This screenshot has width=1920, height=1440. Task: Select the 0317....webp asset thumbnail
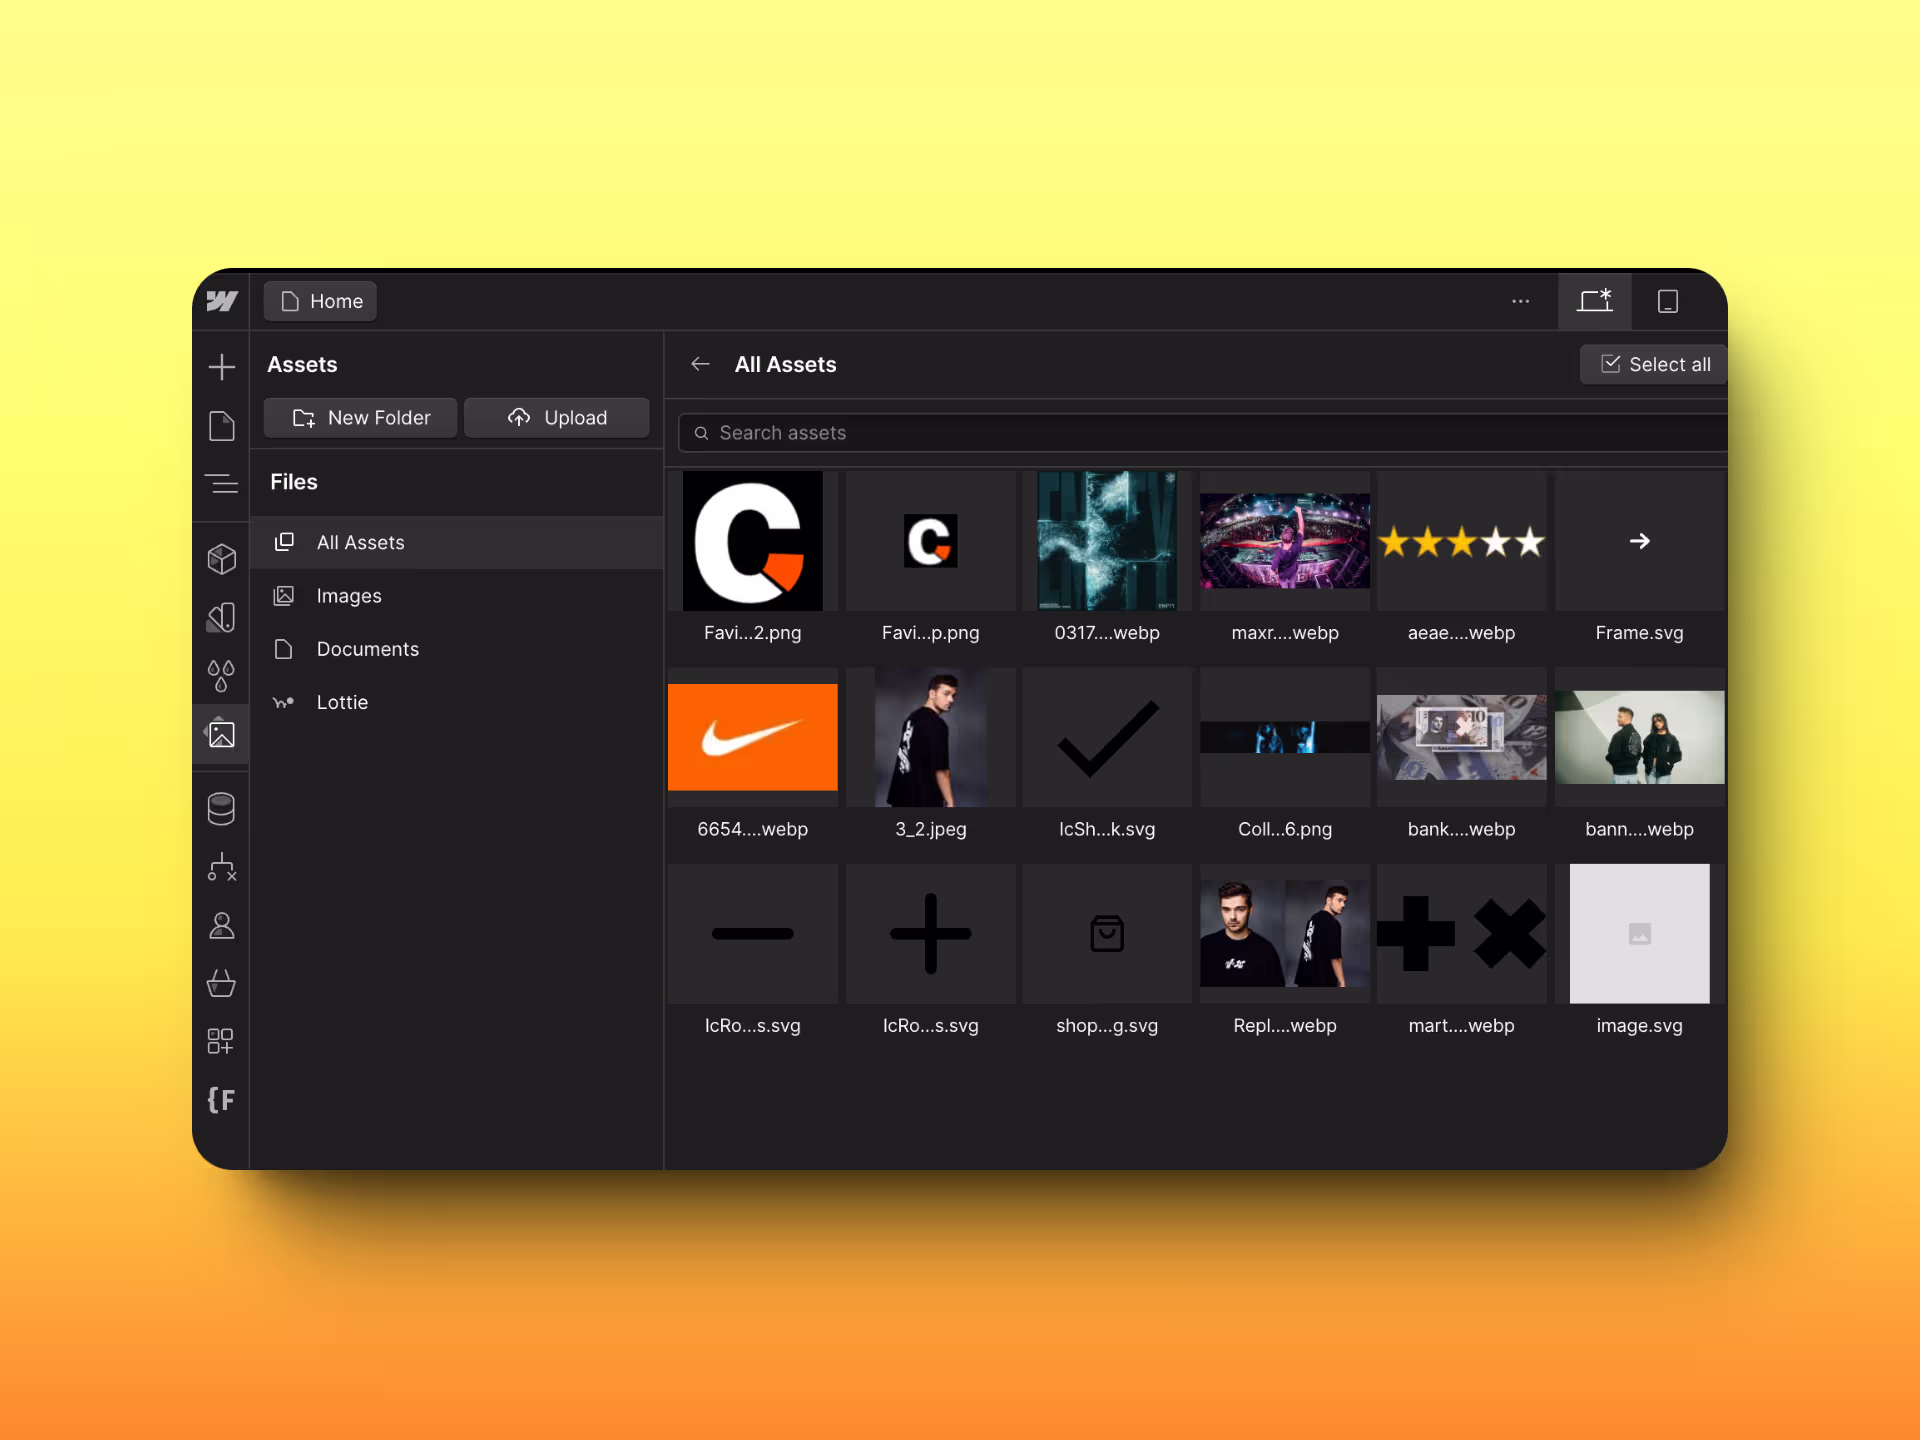(1107, 541)
